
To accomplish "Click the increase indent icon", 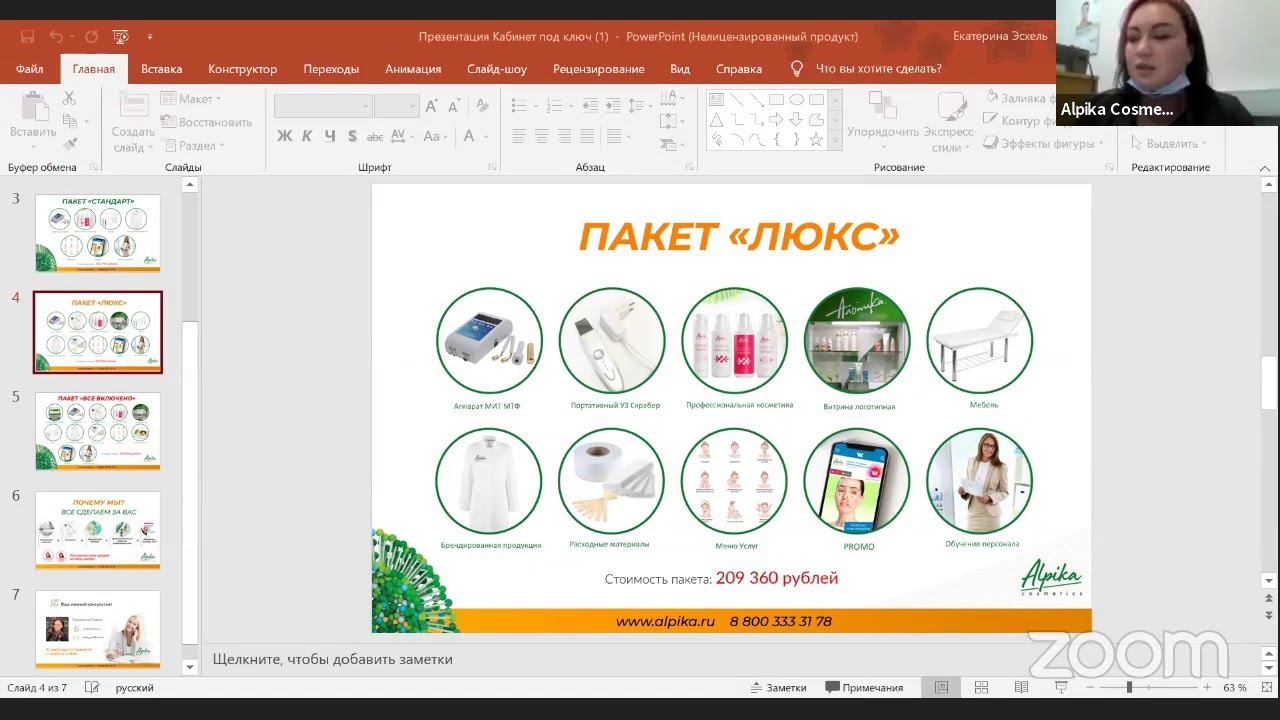I will coord(611,106).
